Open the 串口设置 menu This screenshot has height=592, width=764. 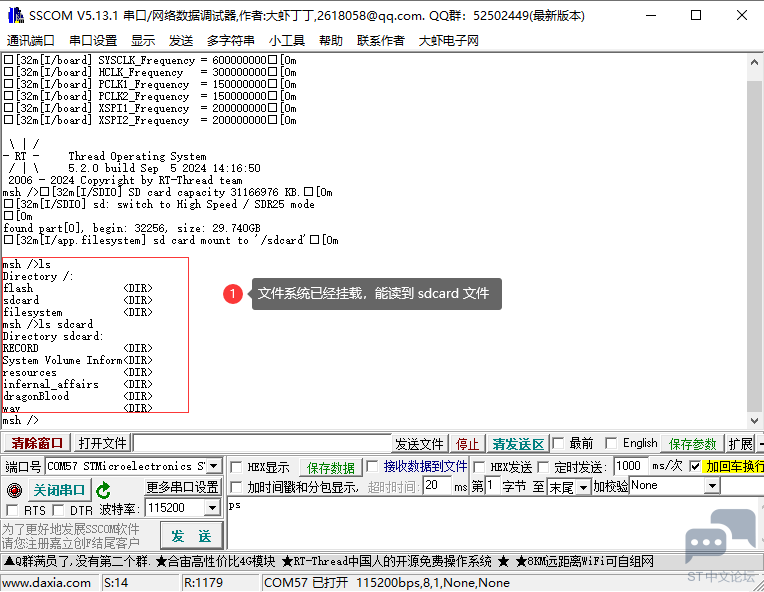[x=93, y=40]
